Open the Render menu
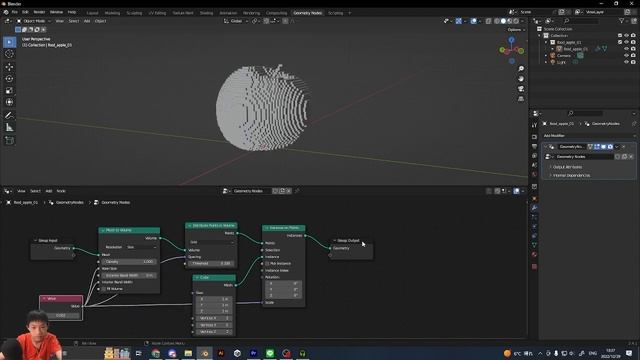 [x=39, y=12]
